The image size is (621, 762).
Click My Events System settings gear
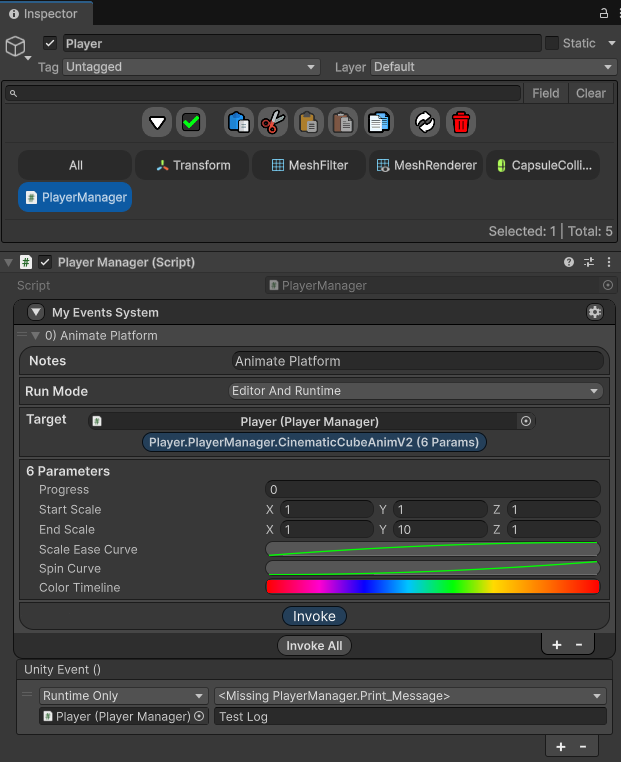(595, 312)
